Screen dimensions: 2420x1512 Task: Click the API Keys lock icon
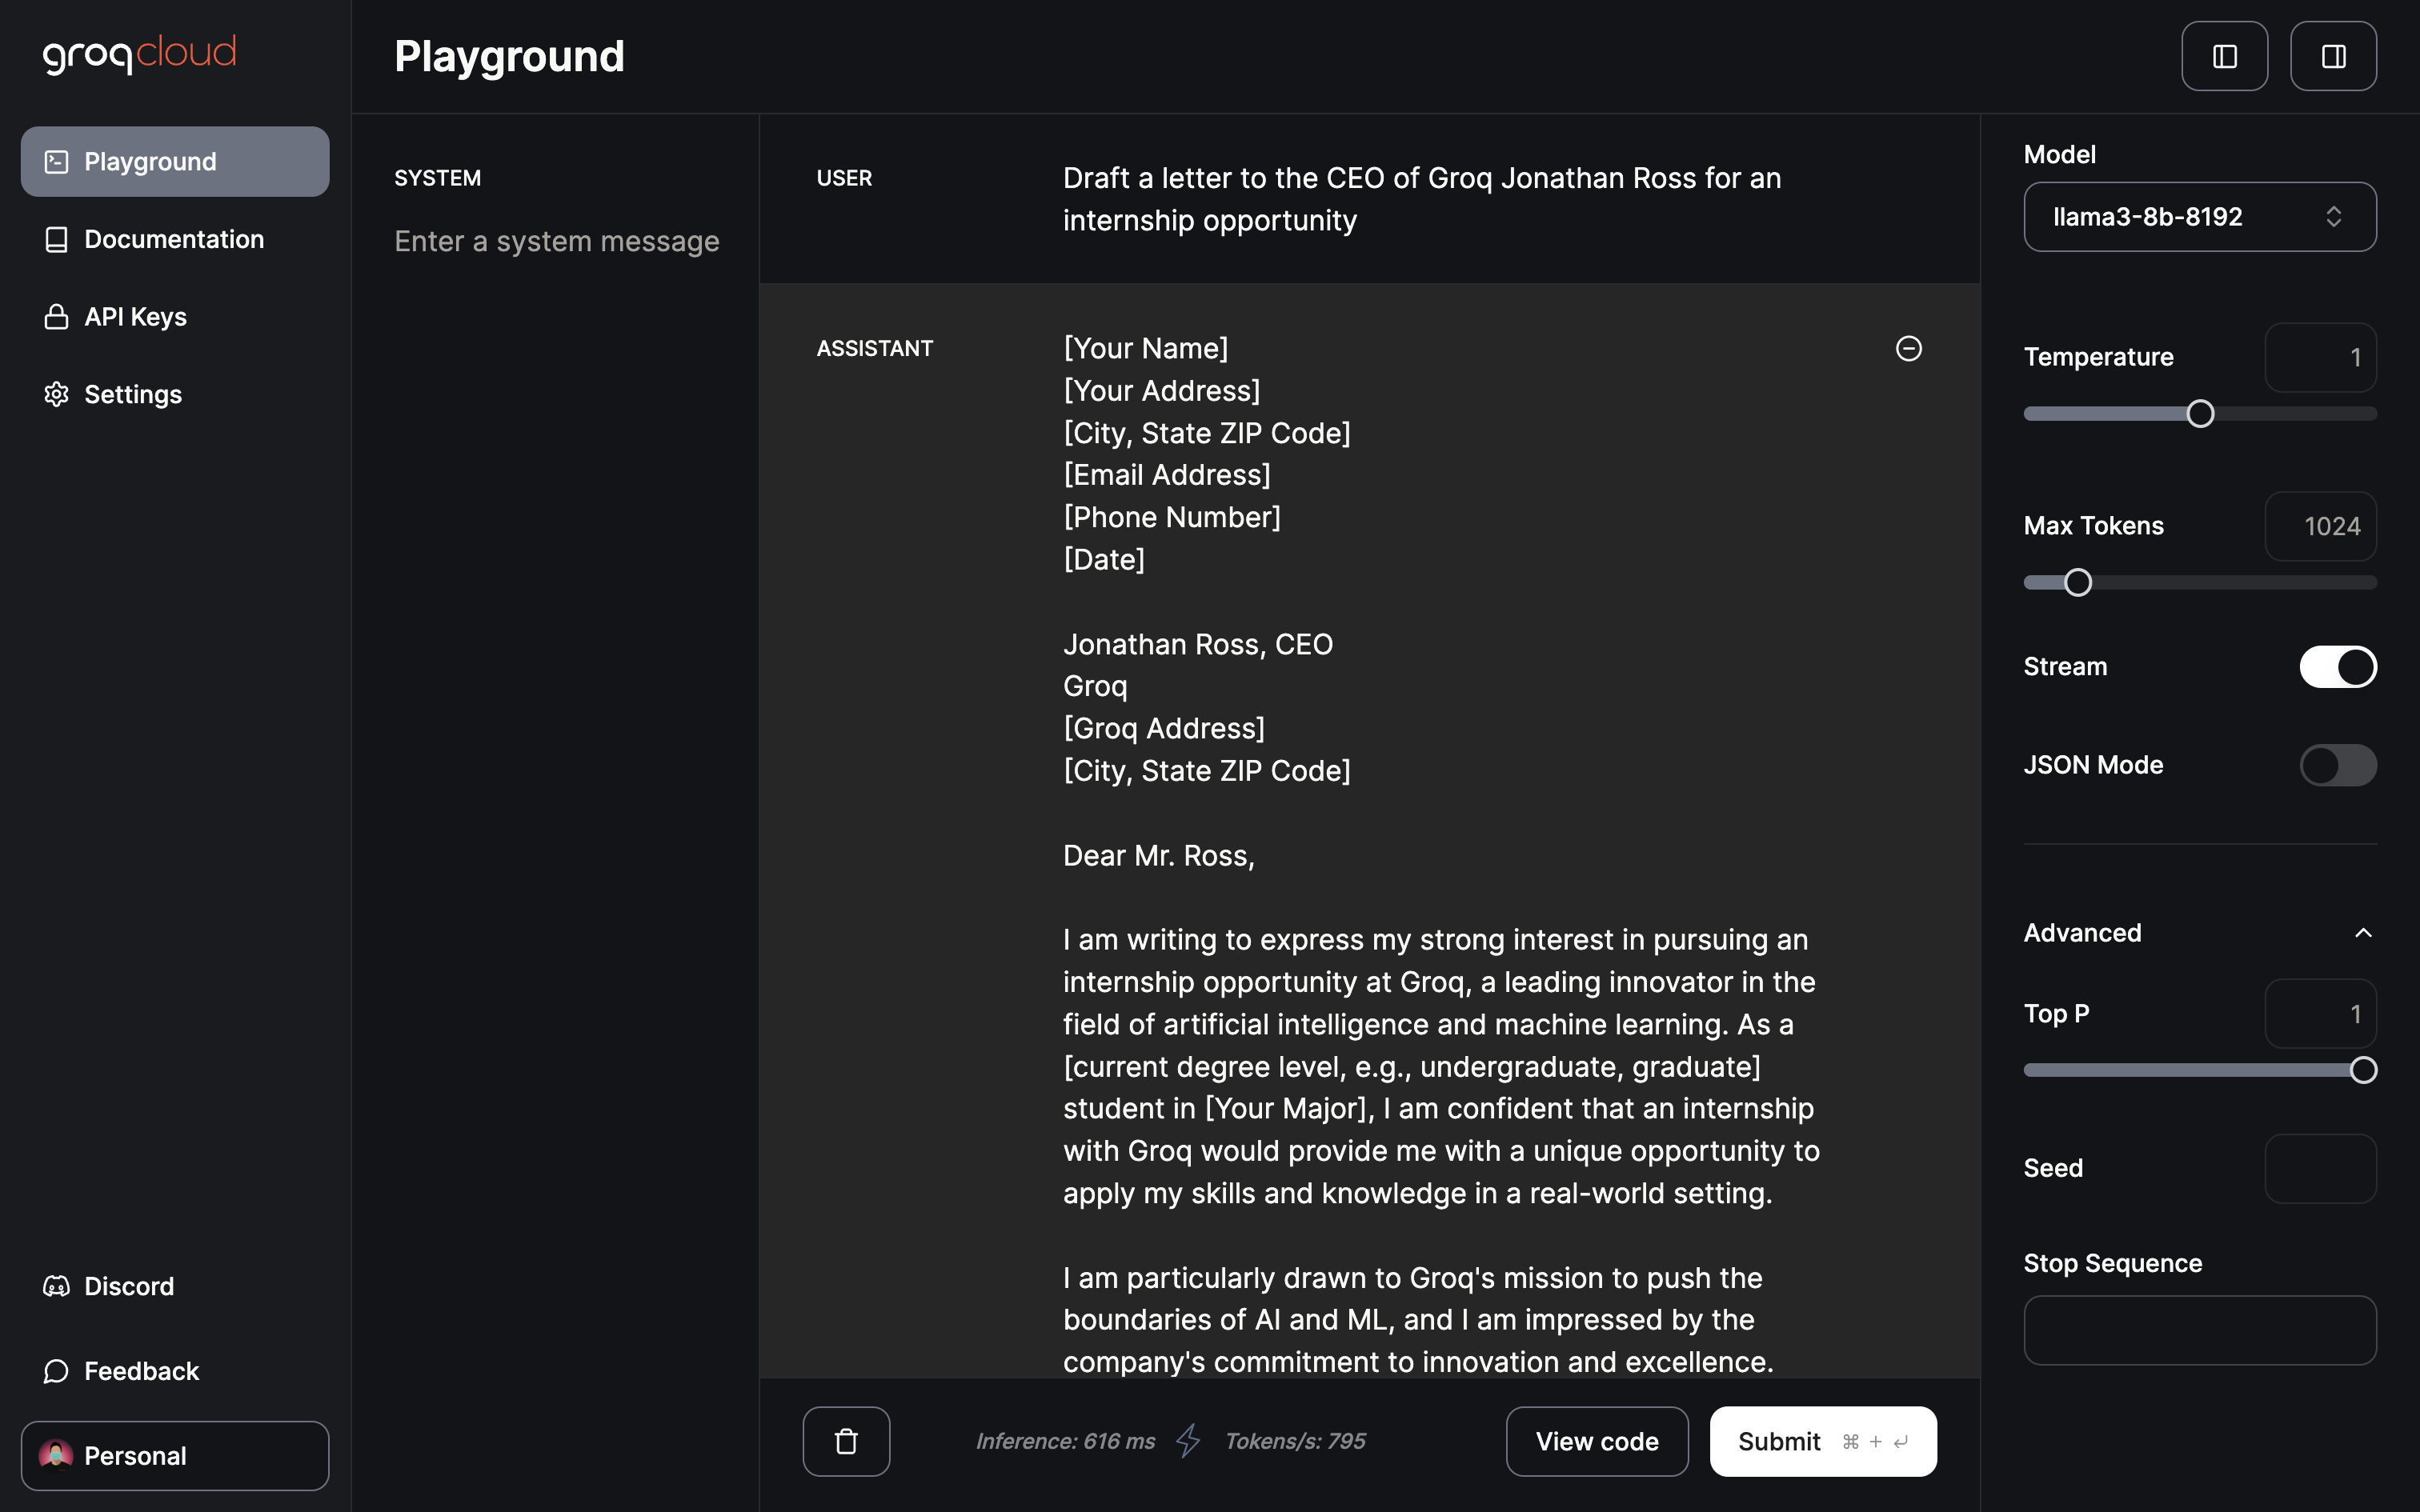[57, 317]
